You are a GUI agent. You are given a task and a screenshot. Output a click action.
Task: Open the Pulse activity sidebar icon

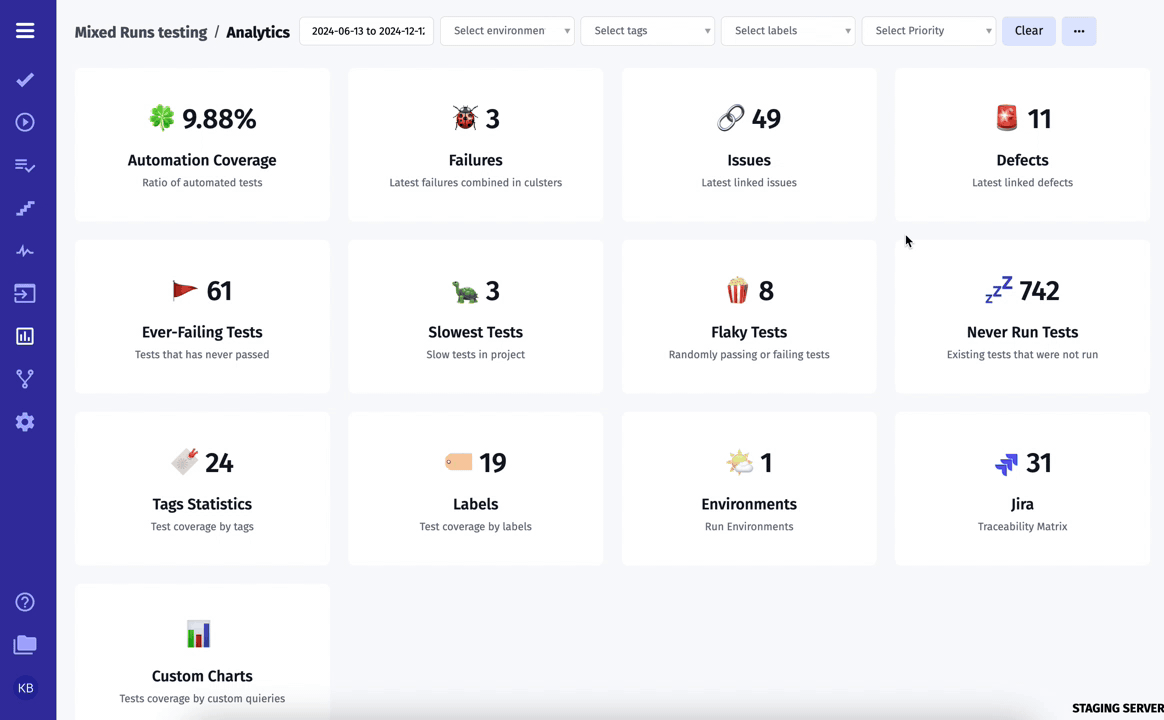[25, 251]
